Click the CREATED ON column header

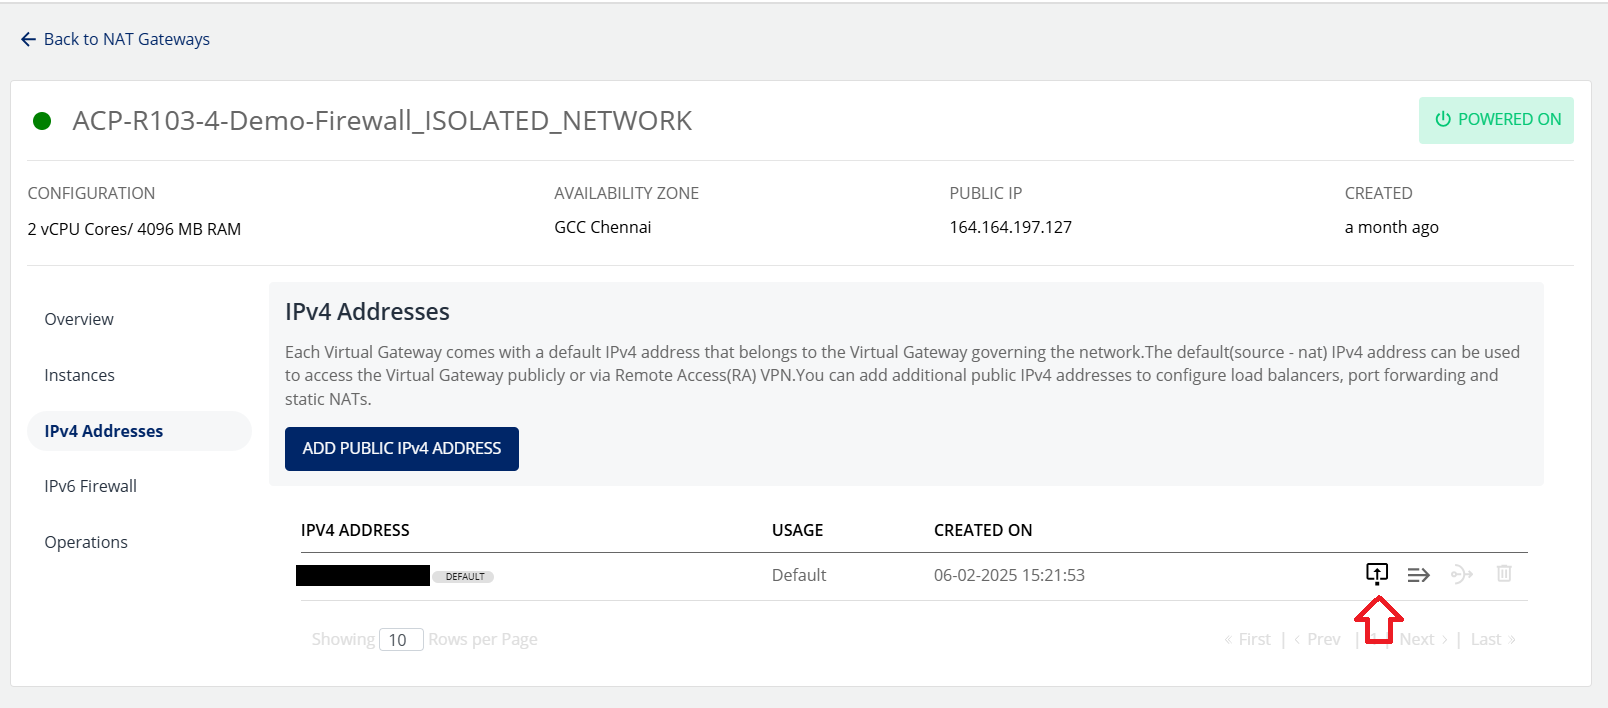(983, 530)
